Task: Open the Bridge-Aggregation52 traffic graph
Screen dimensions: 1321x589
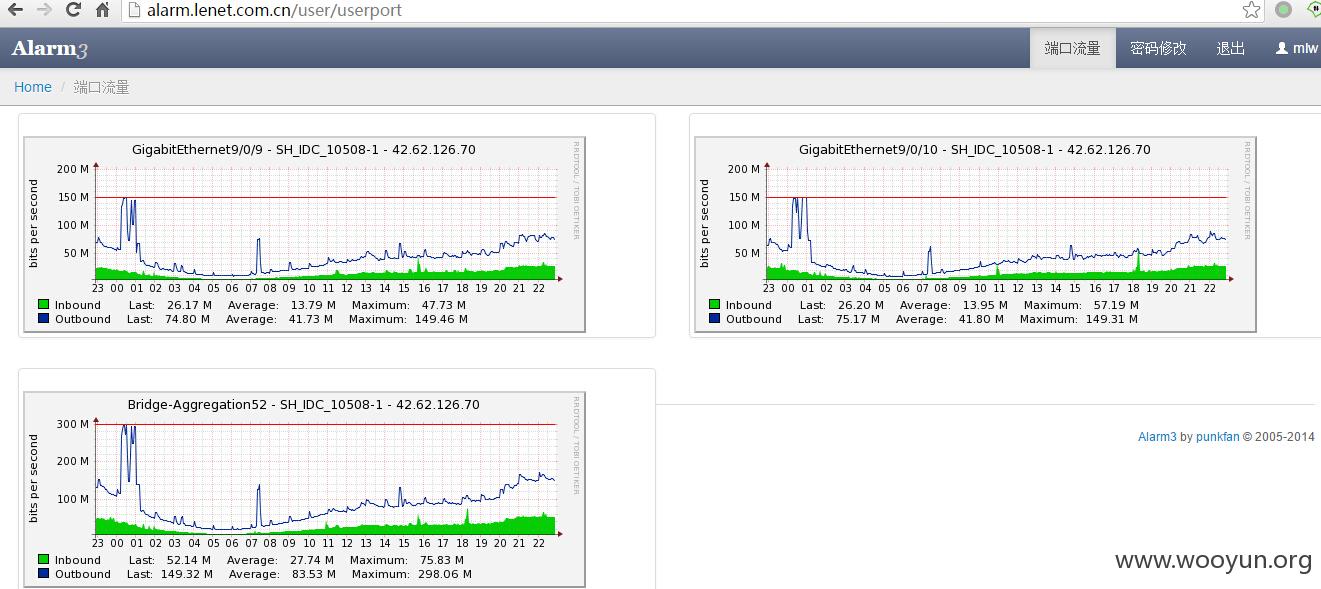Action: coord(304,489)
